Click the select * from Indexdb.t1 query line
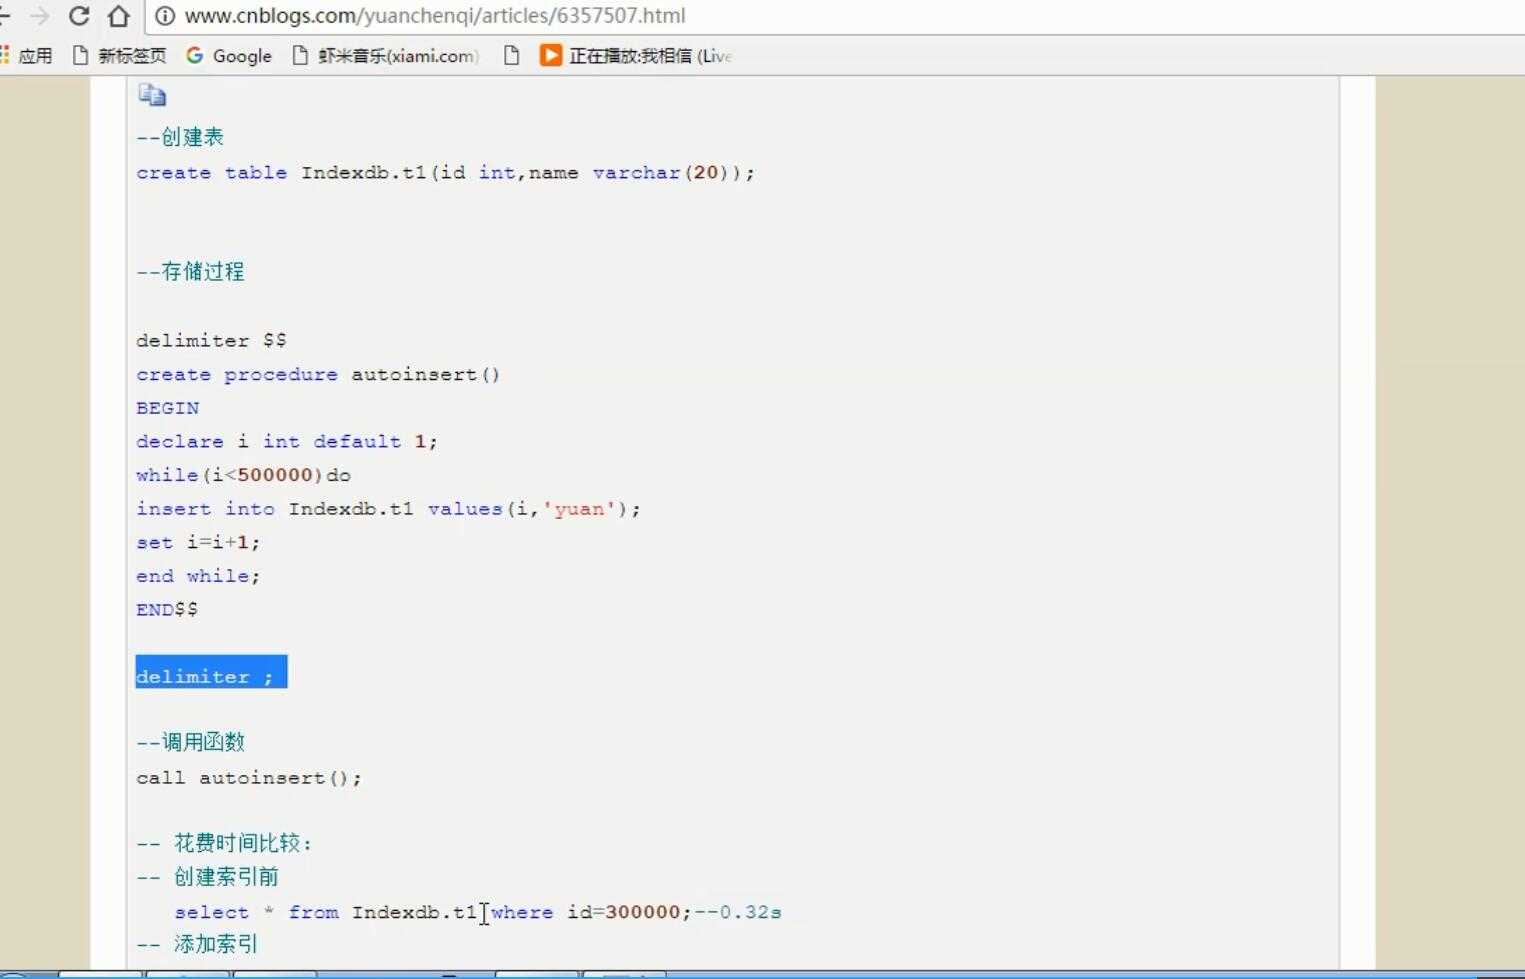 pyautogui.click(x=478, y=912)
